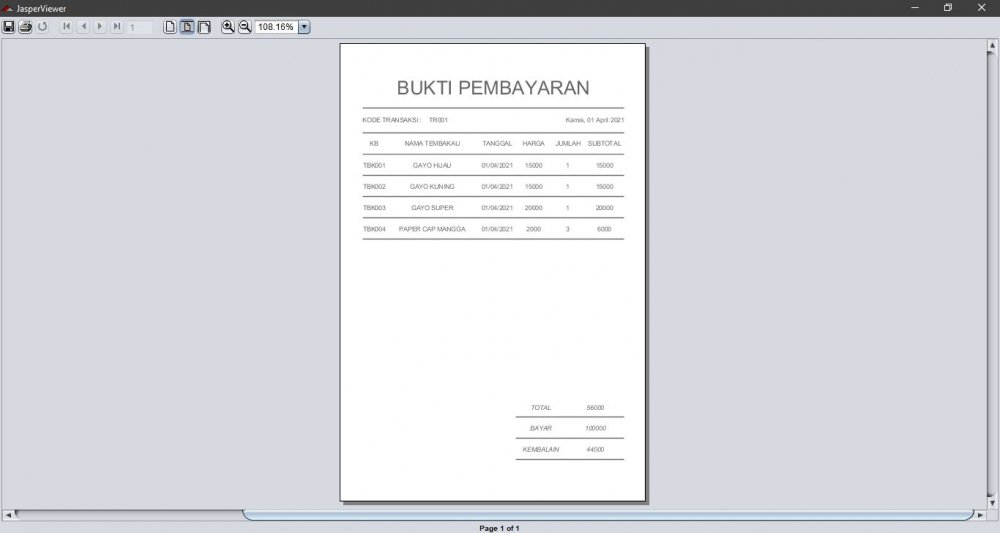This screenshot has width=1000, height=533.
Task: Go to next page arrow
Action: click(100, 27)
